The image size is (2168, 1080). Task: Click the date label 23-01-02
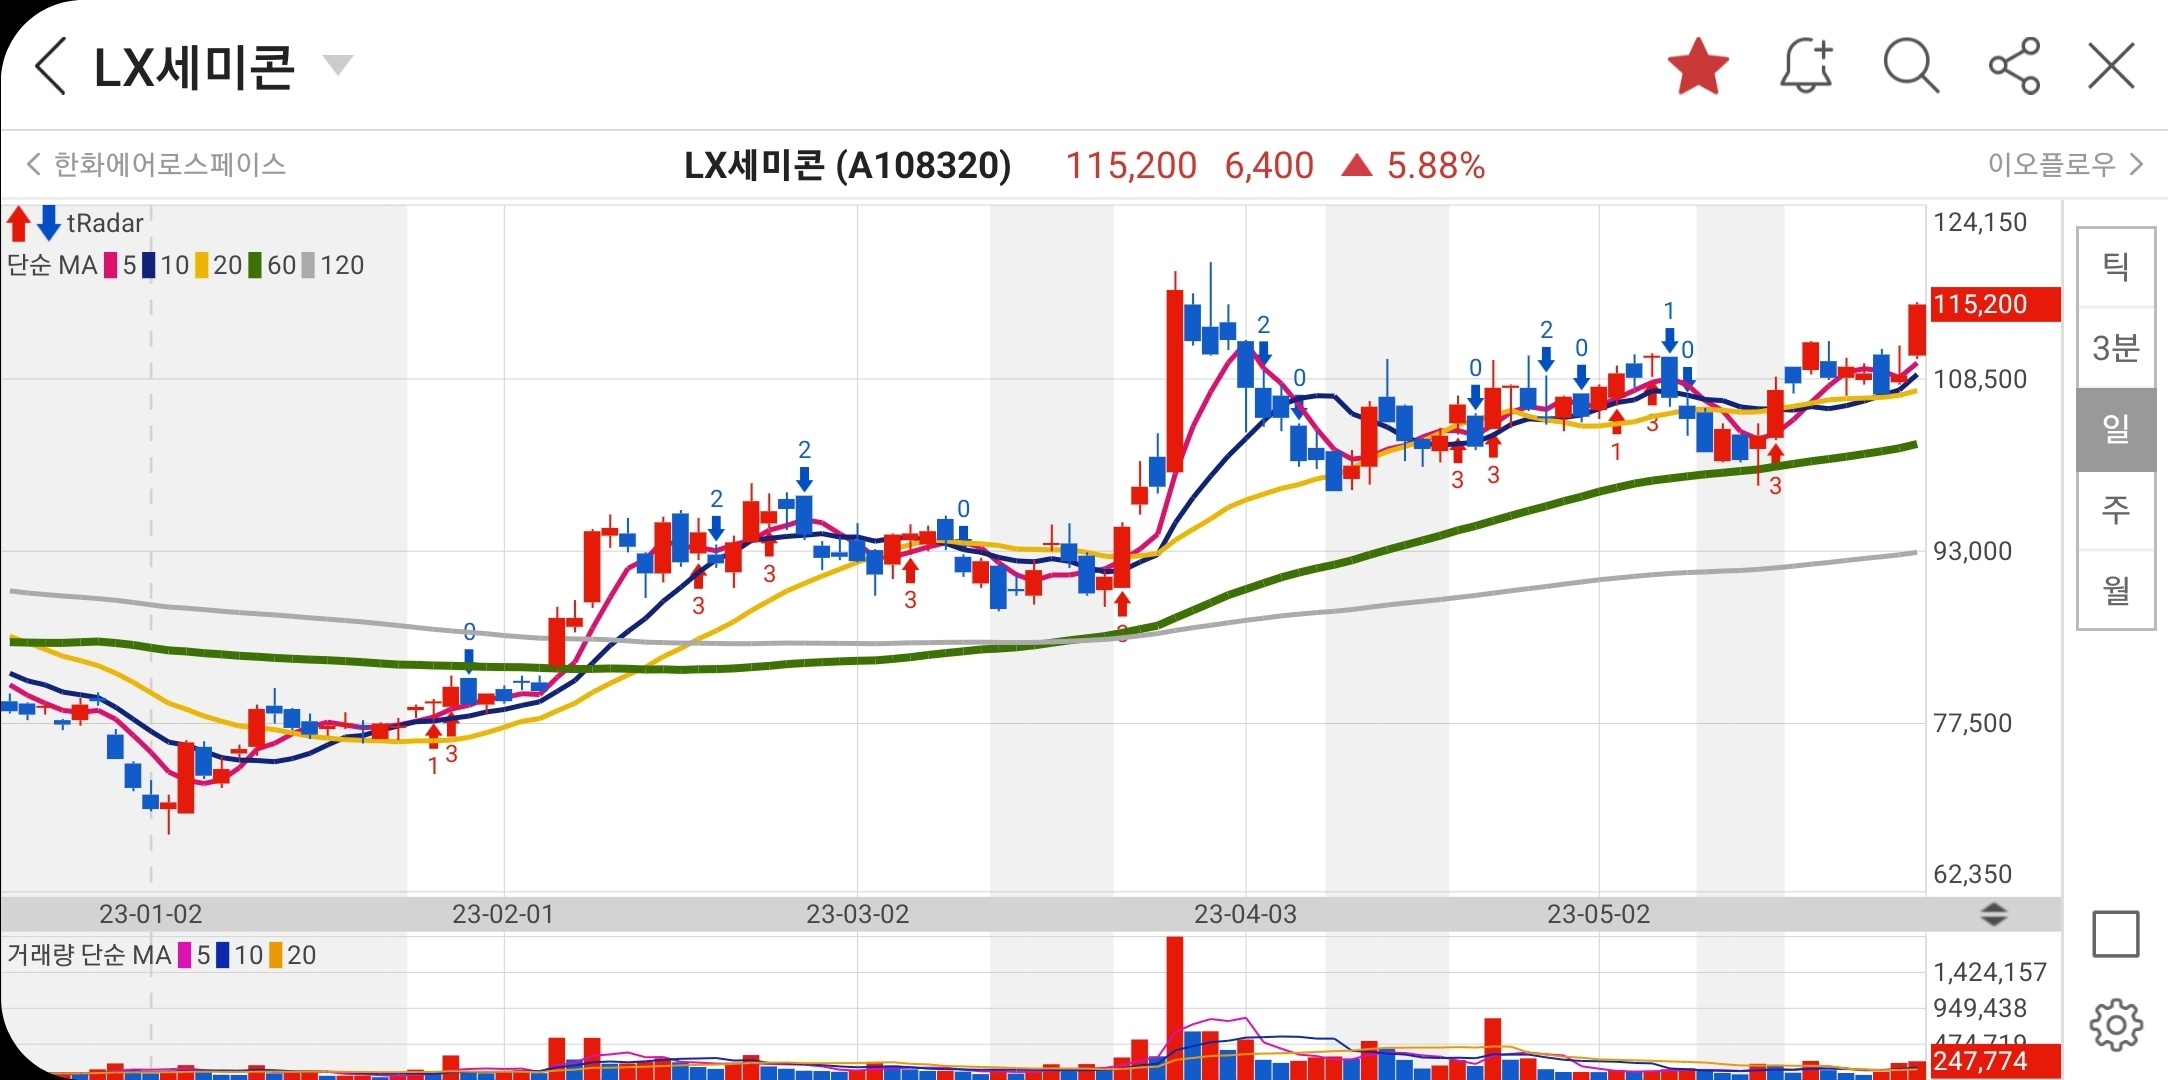(151, 914)
